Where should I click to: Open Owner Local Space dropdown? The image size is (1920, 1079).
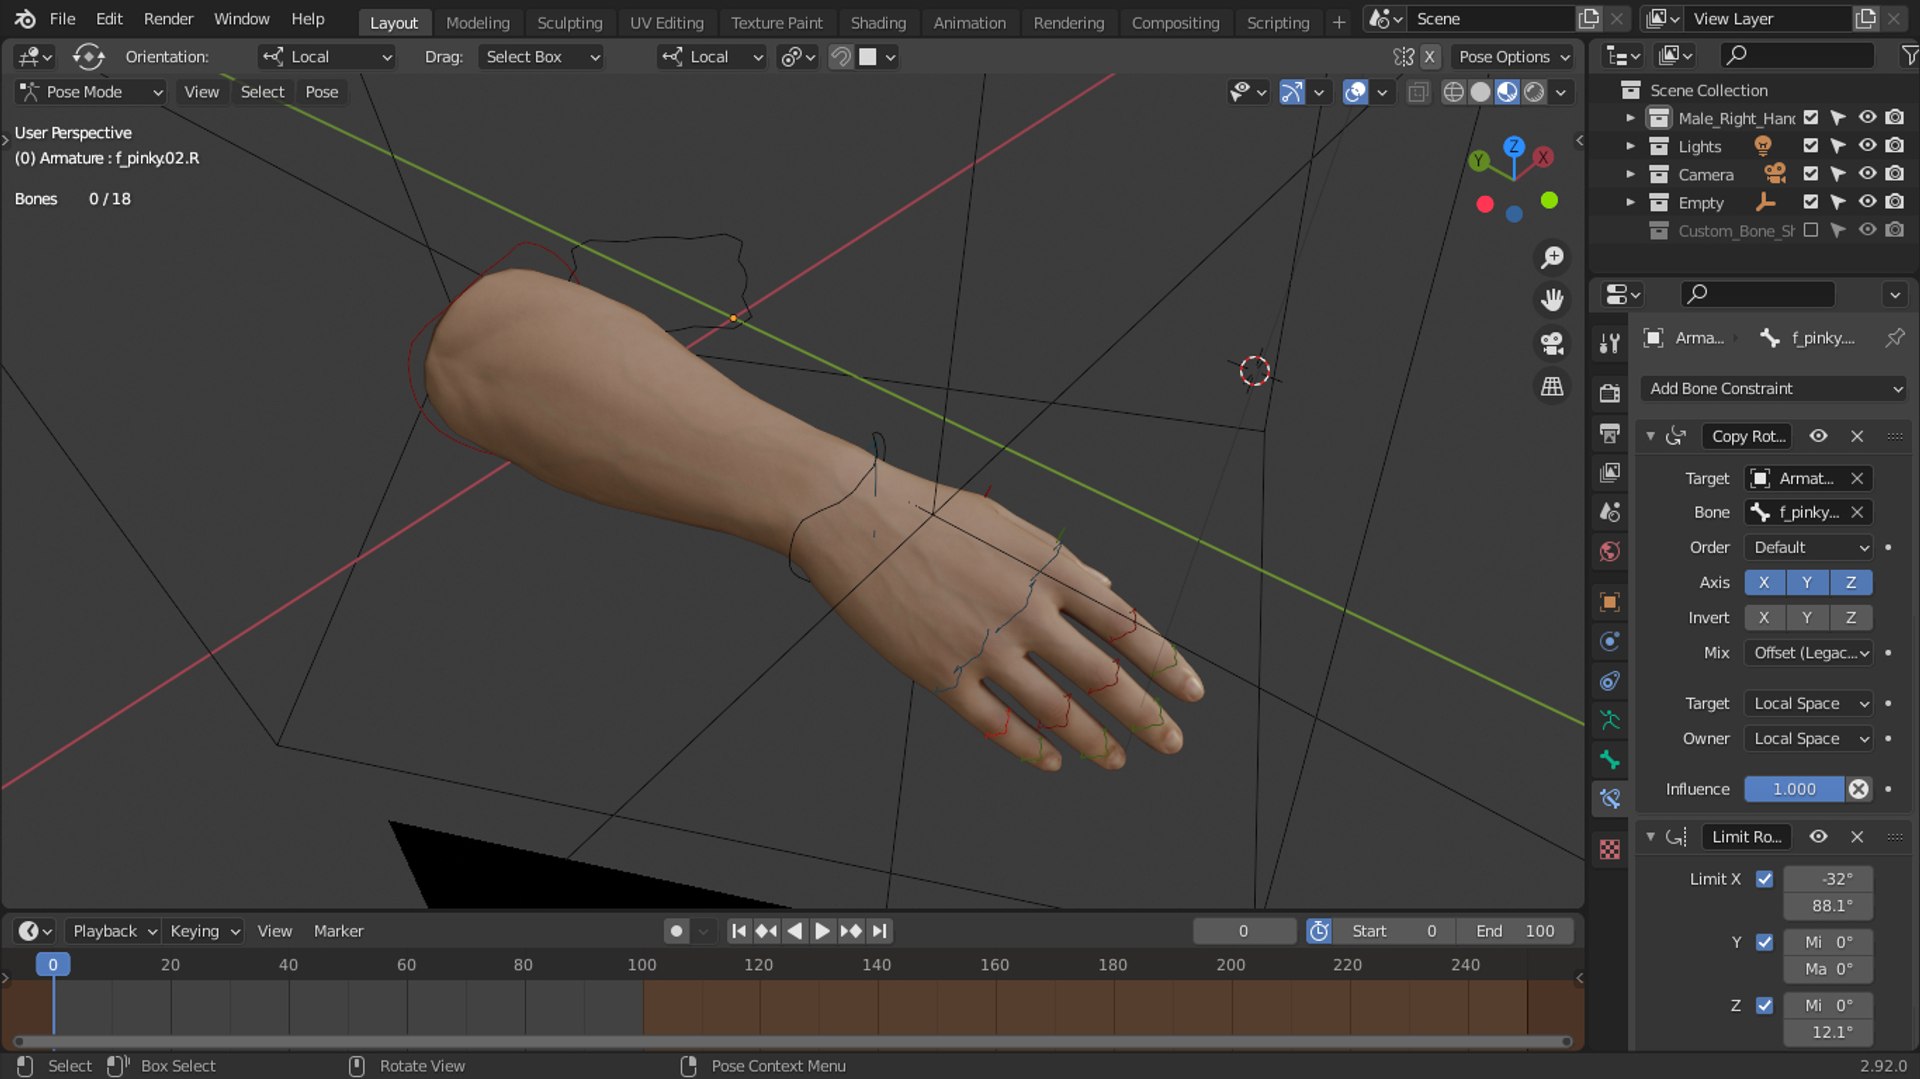[1808, 739]
